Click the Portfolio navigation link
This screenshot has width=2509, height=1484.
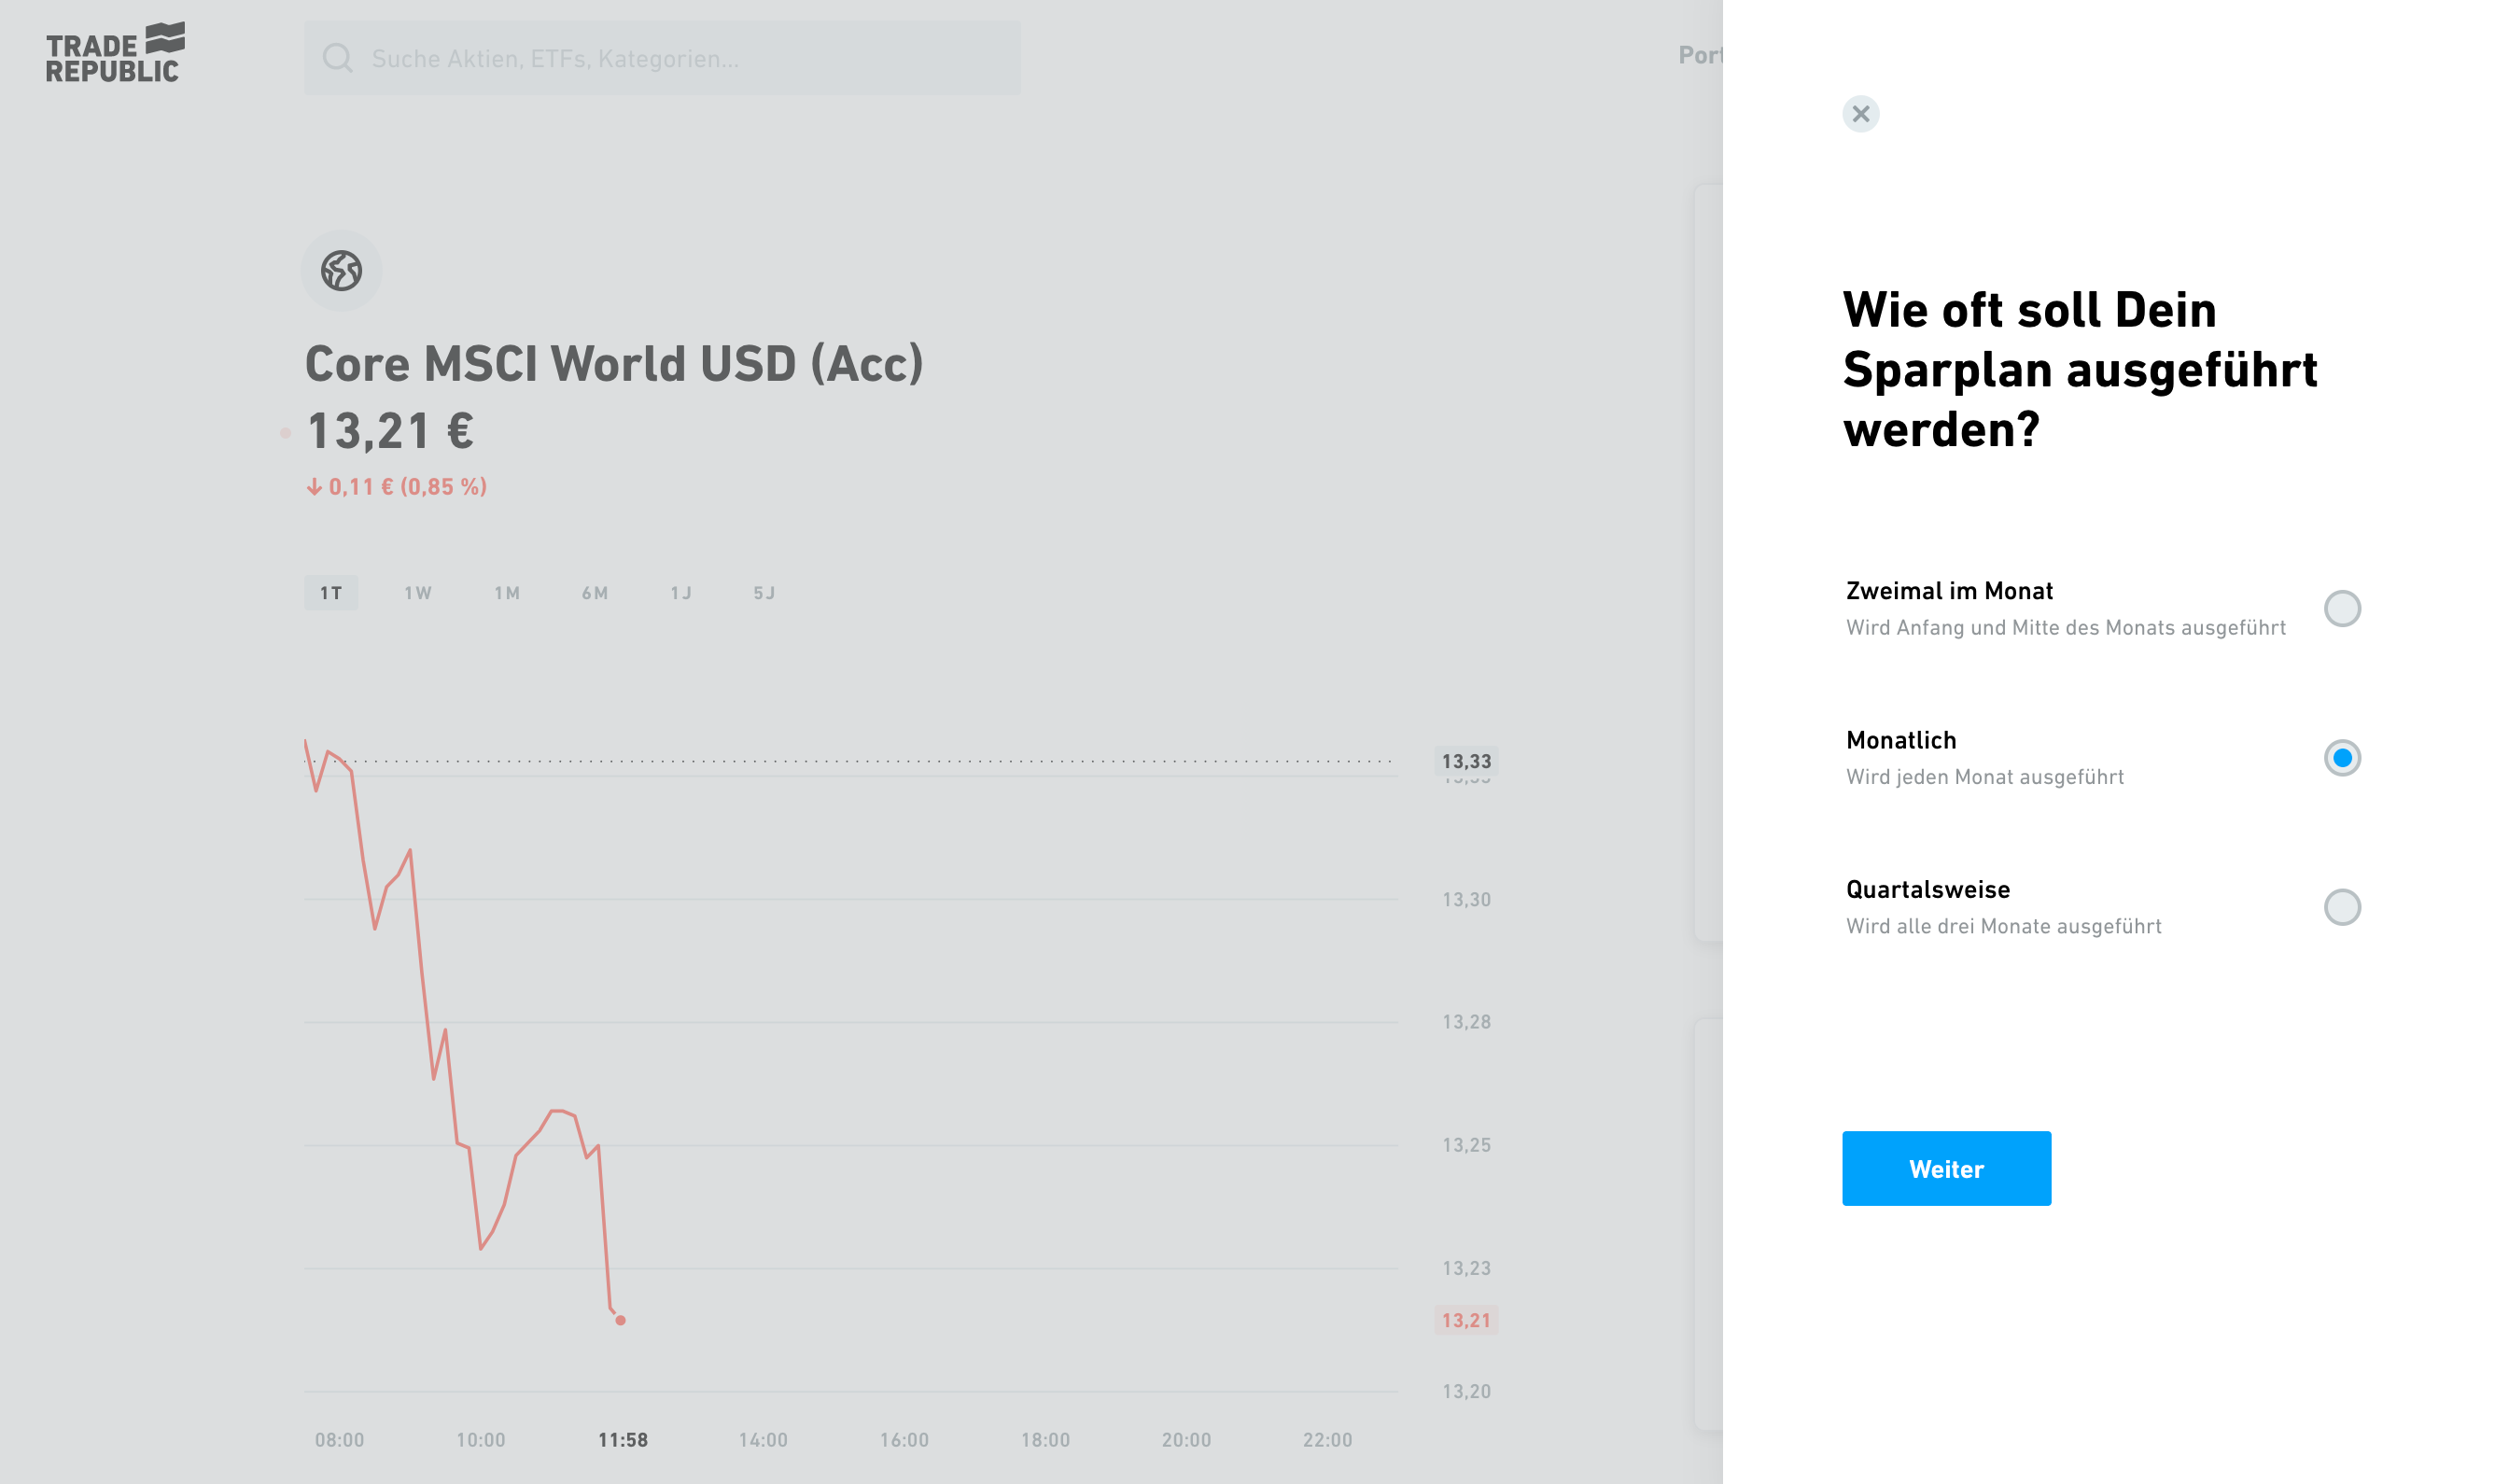tap(1699, 56)
